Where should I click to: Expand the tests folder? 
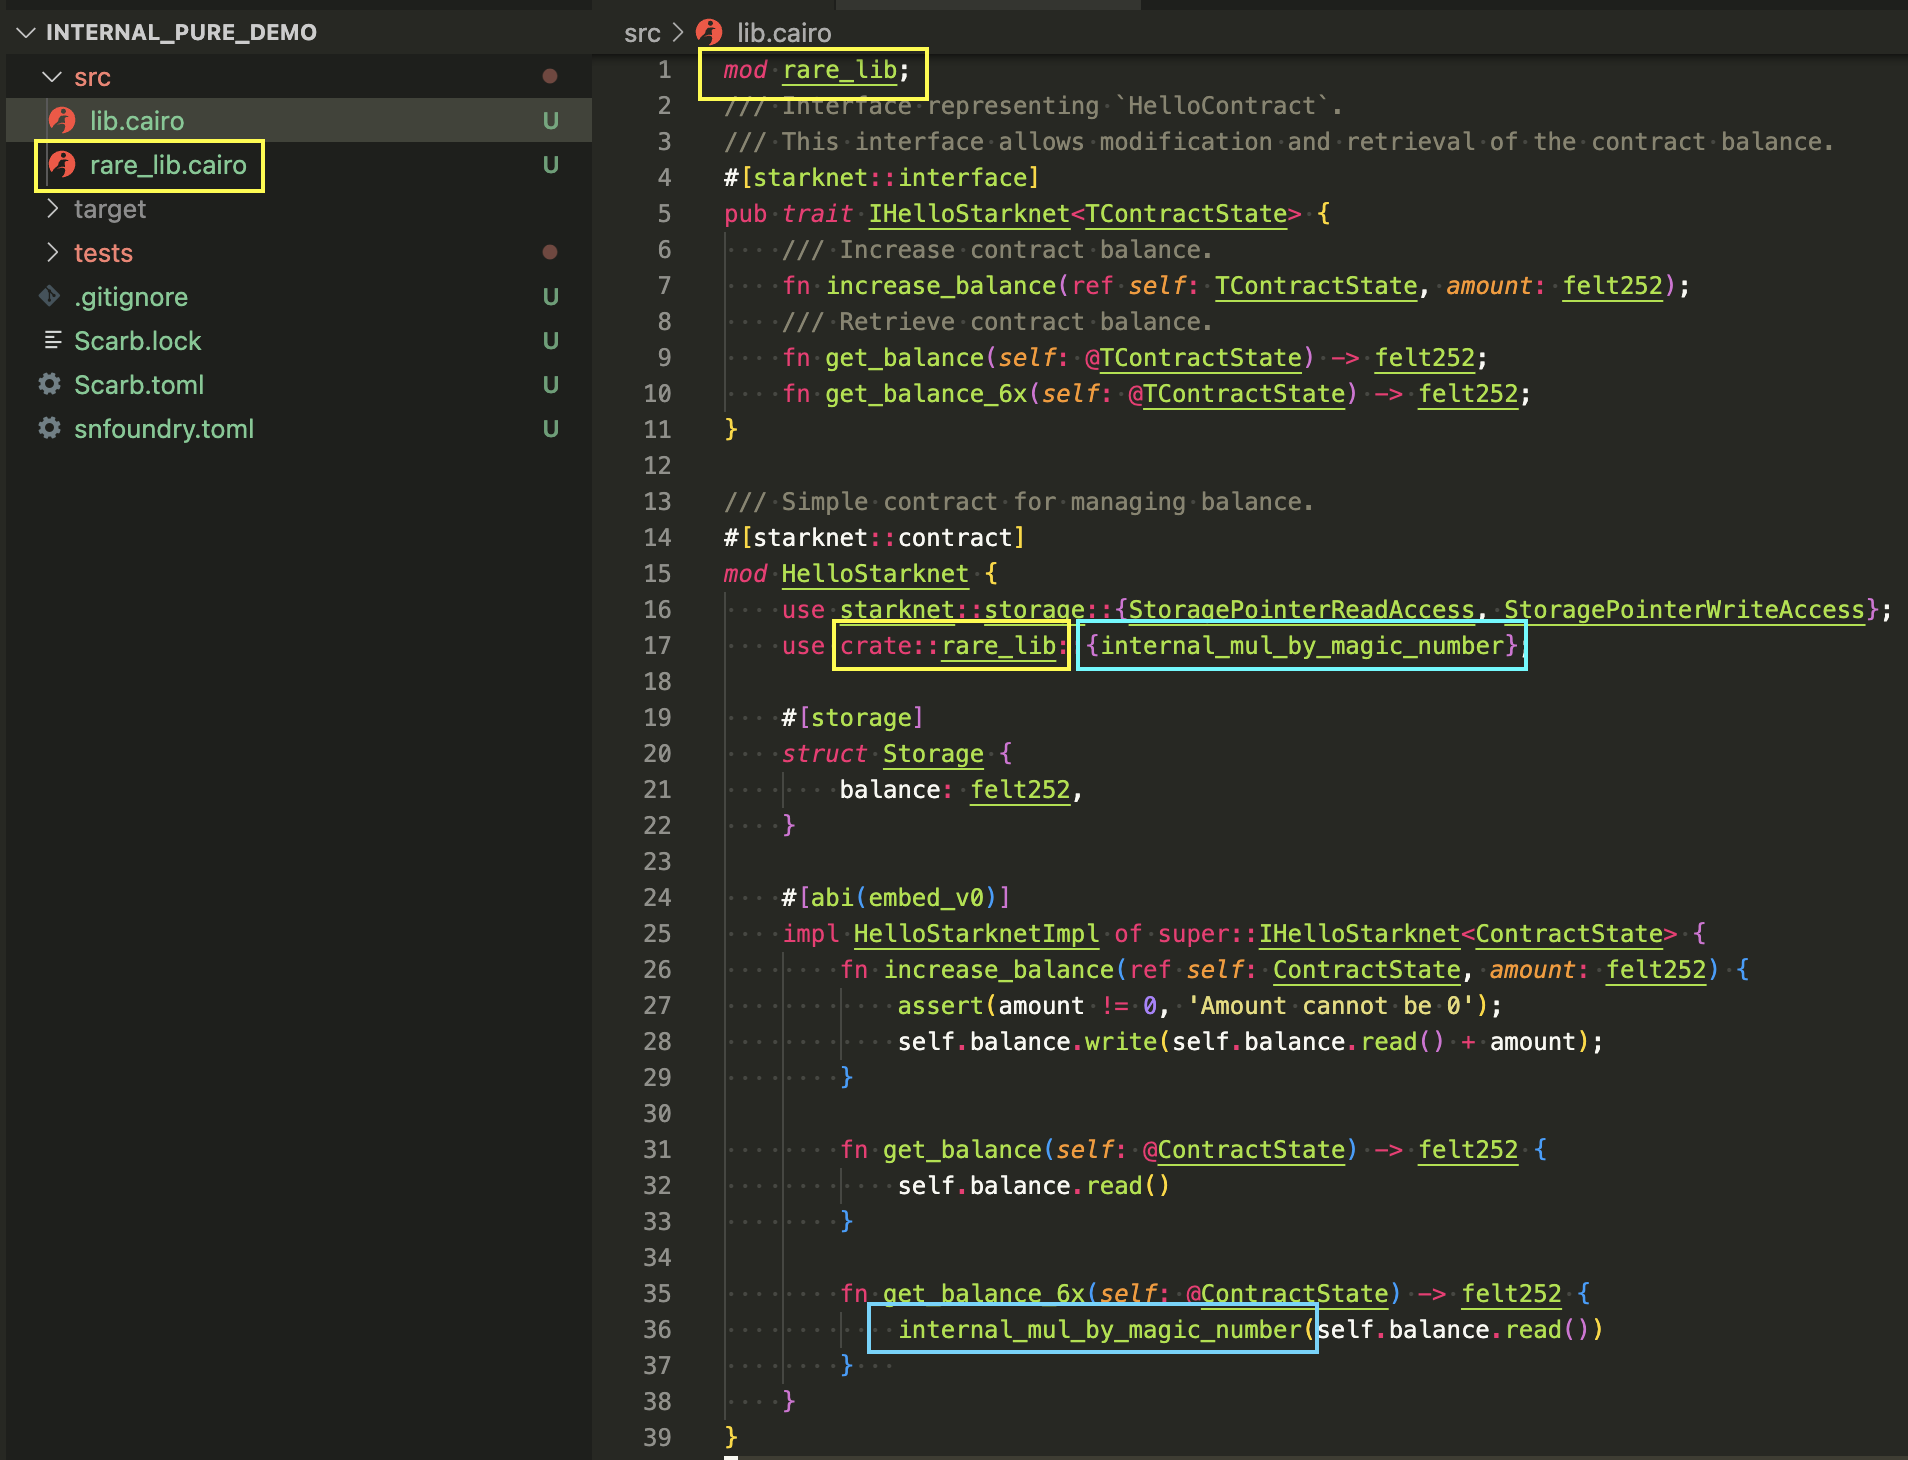tap(53, 253)
